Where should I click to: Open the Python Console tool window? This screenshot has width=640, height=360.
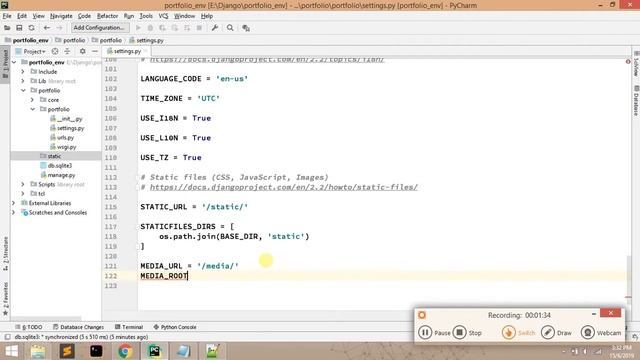[x=175, y=327]
